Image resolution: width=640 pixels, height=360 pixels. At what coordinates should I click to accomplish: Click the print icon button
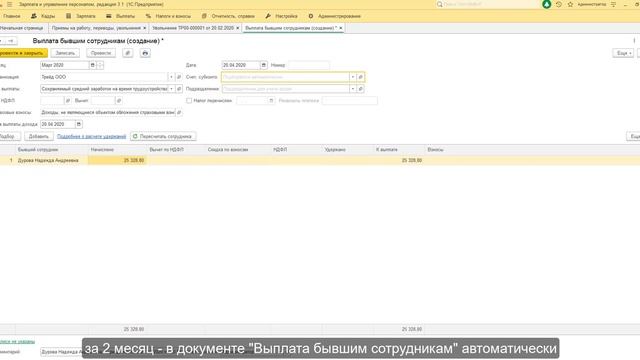[145, 53]
